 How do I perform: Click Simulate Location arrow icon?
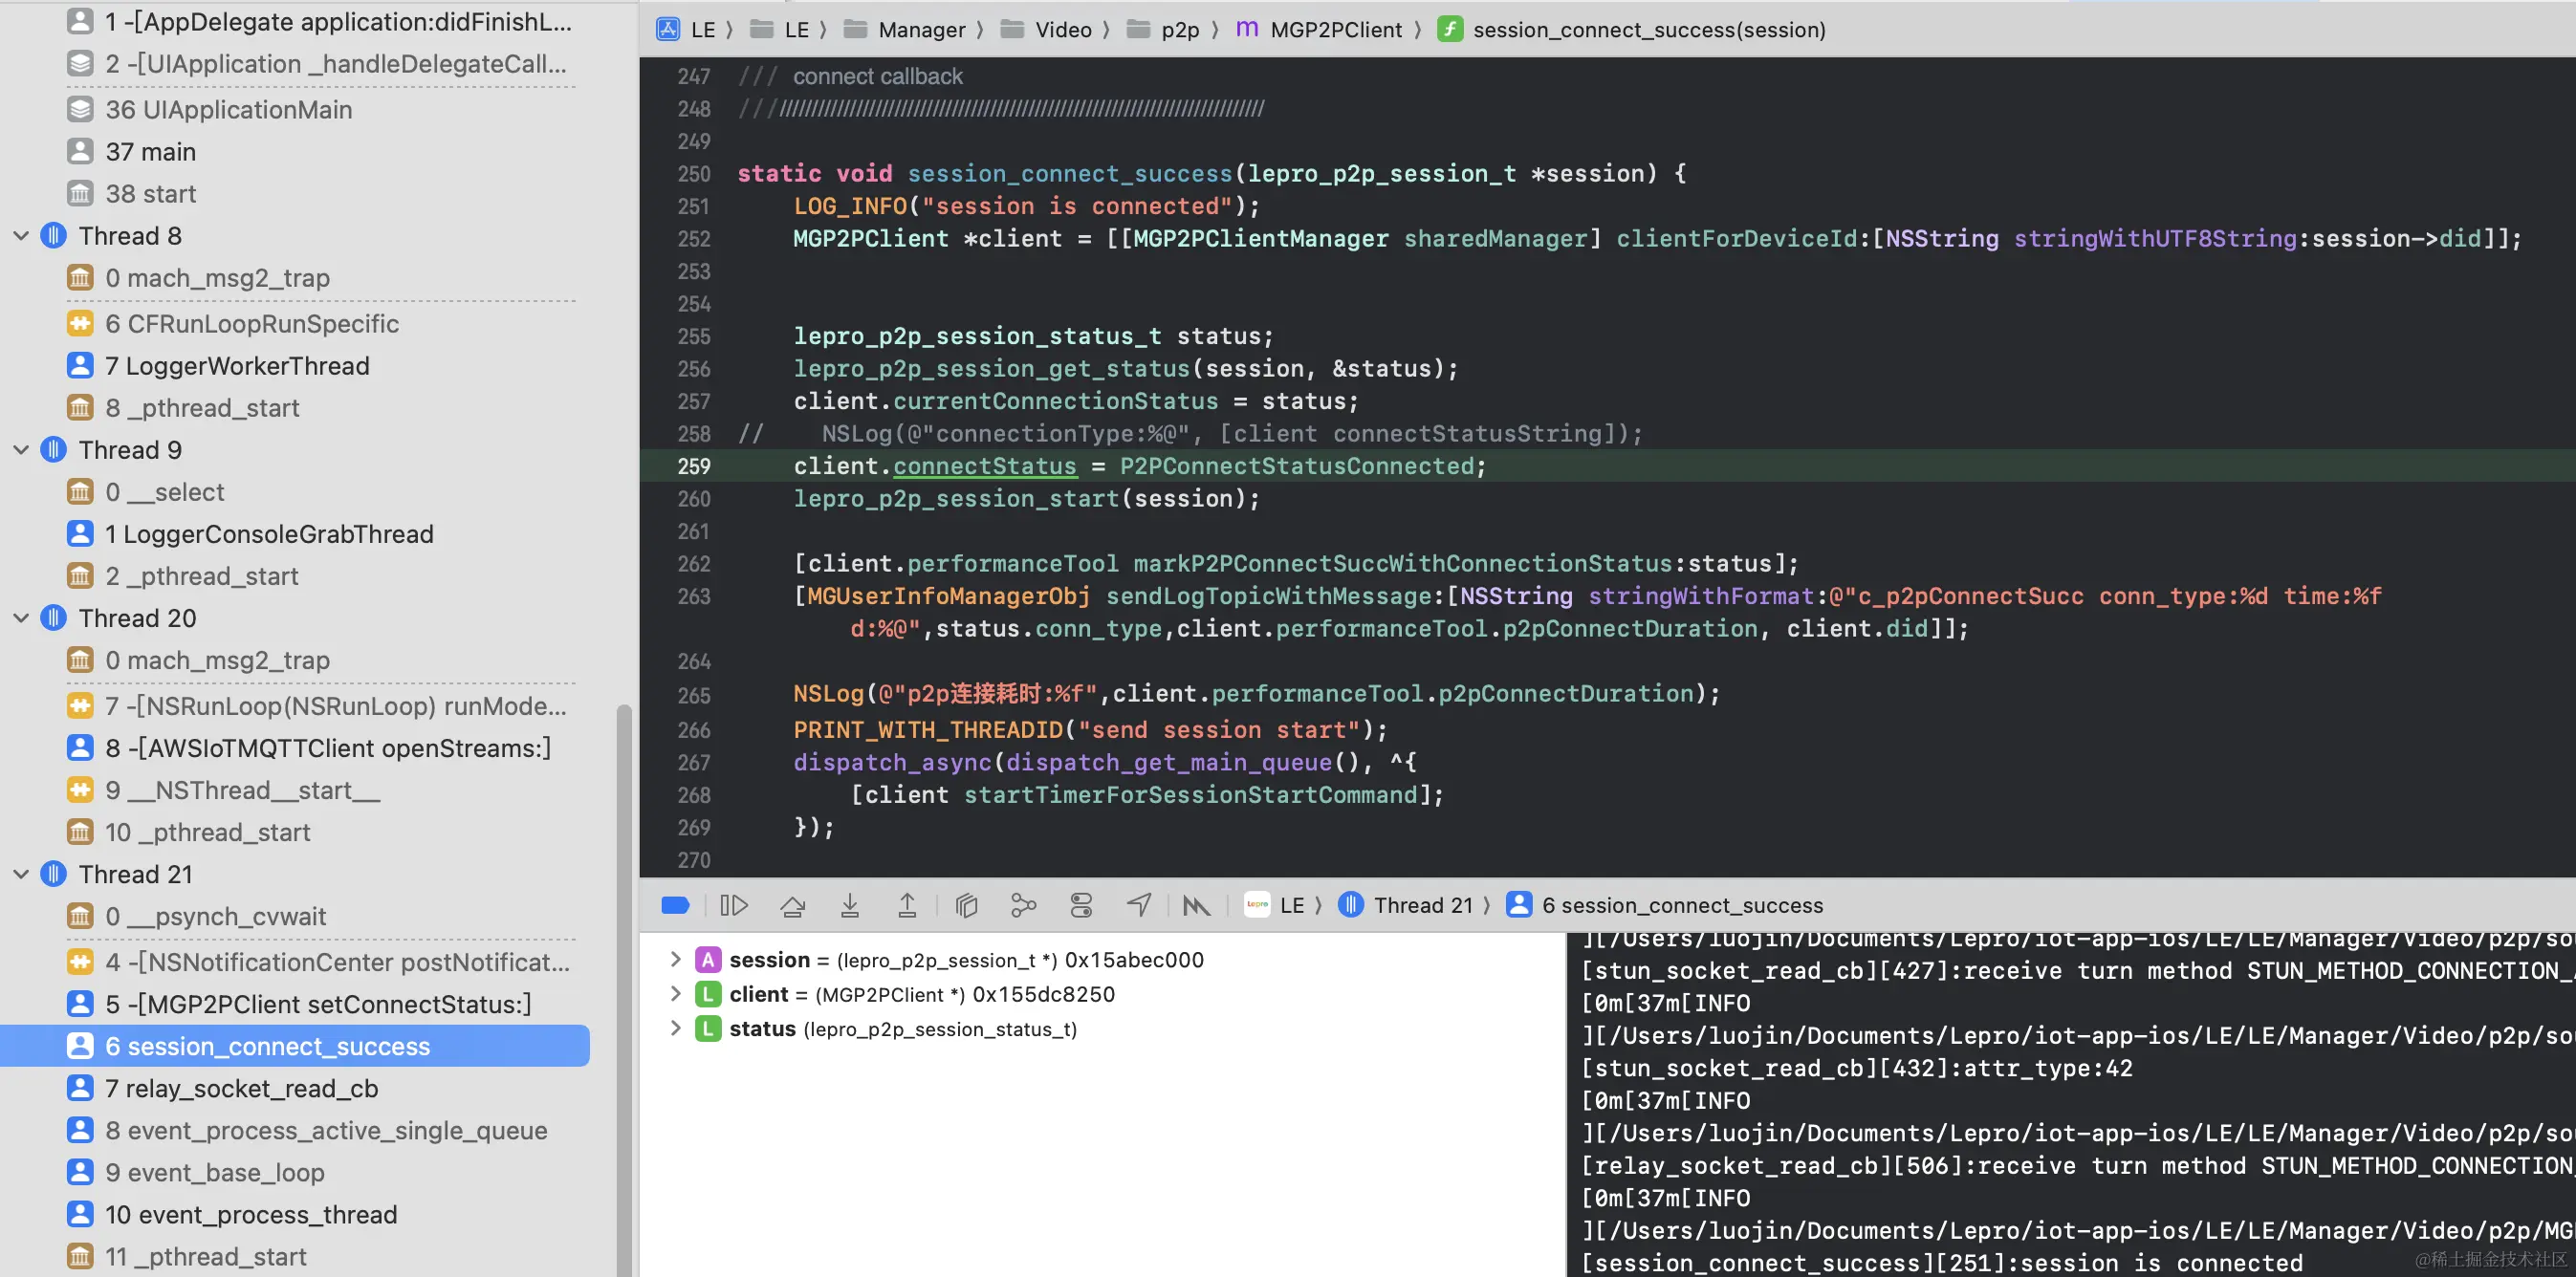tap(1139, 905)
